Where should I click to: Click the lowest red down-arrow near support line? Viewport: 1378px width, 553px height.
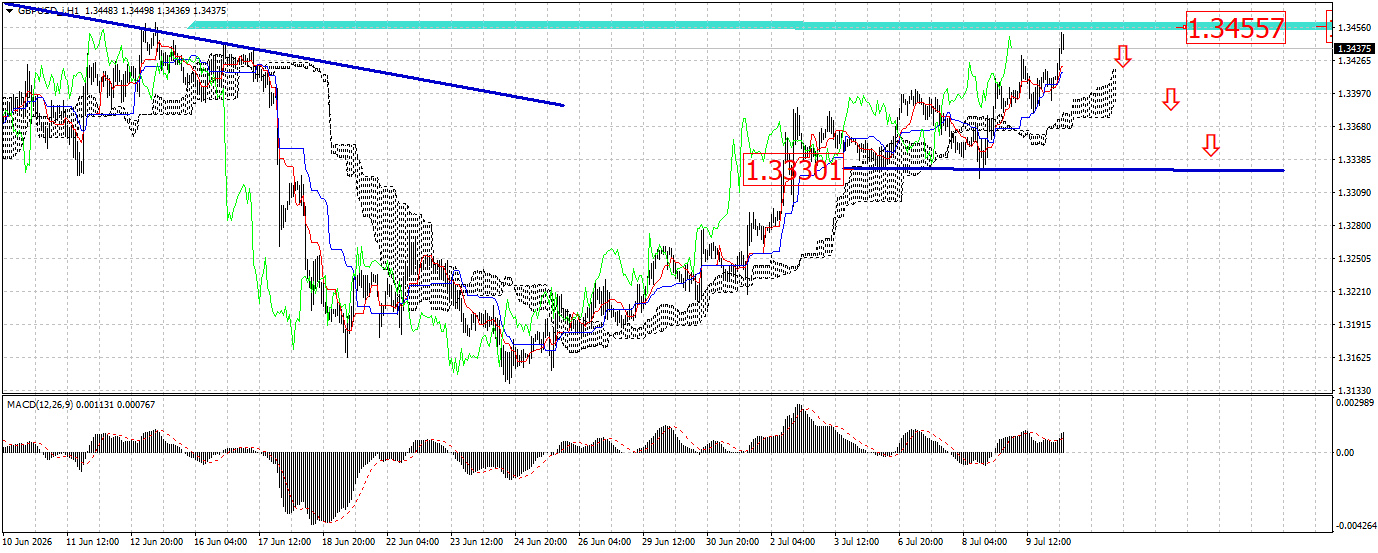[x=1210, y=146]
